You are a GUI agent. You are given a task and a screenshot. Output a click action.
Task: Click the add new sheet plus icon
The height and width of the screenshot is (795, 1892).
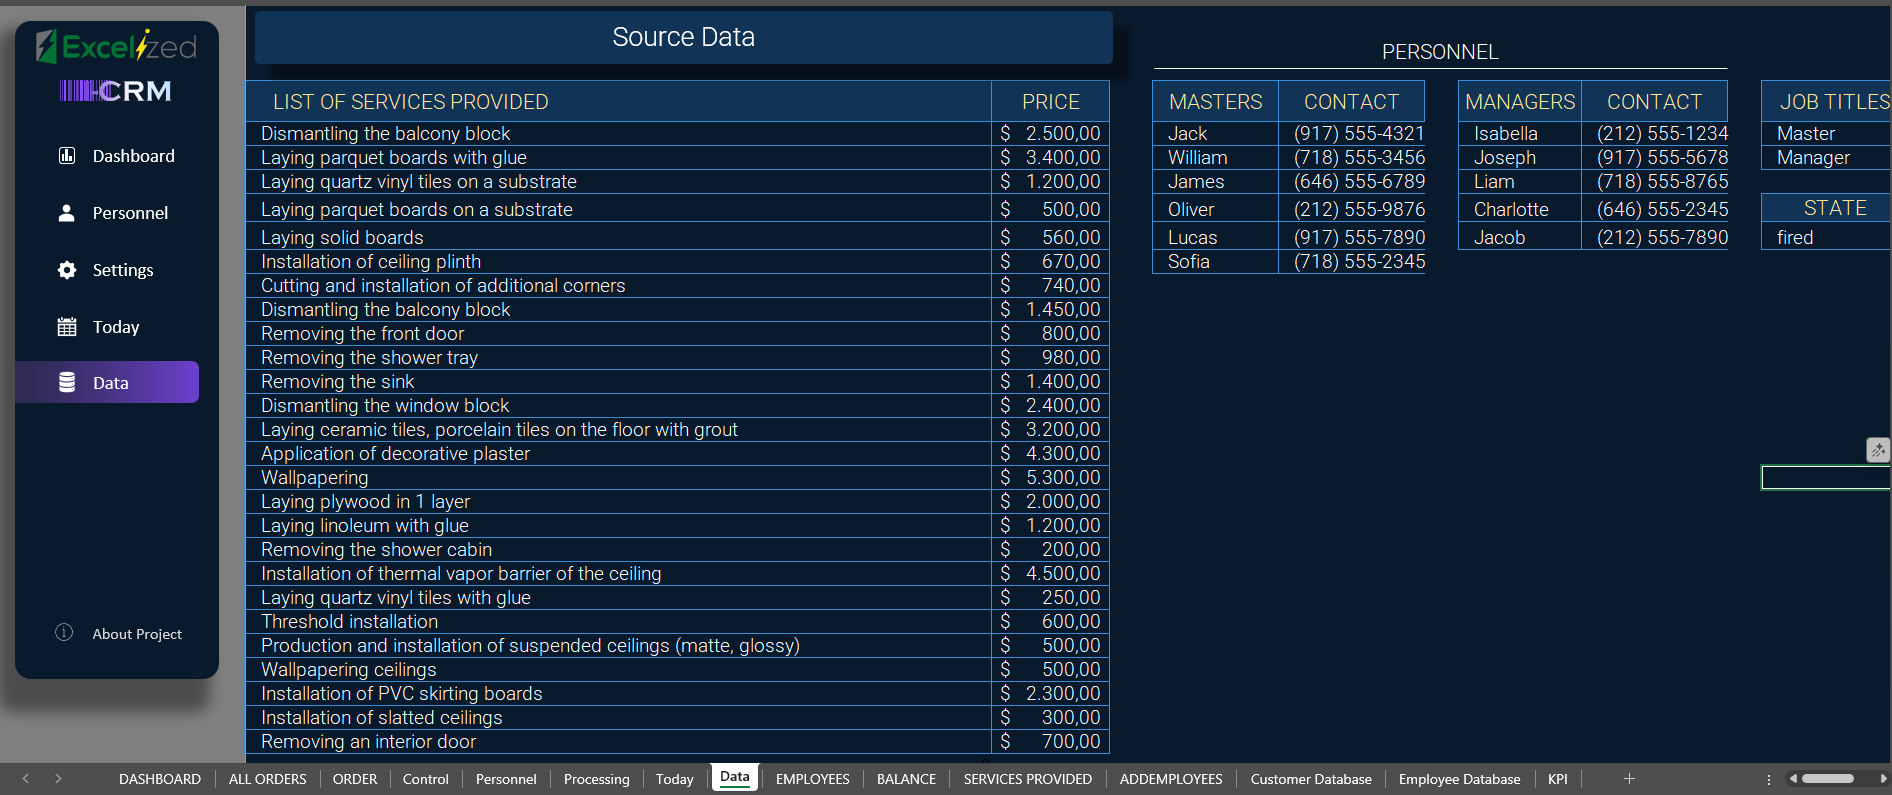pyautogui.click(x=1629, y=778)
